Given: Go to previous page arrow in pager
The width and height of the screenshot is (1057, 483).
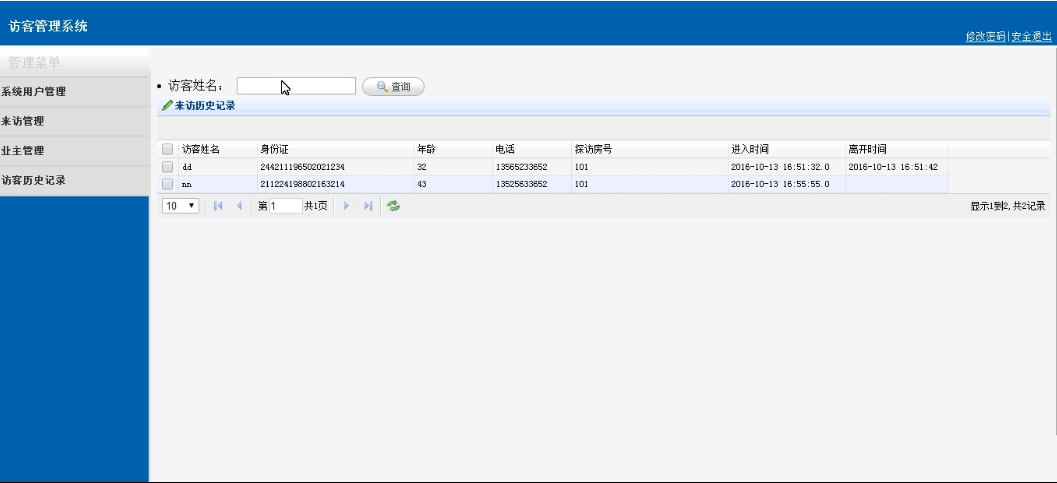Looking at the screenshot, I should click(x=239, y=206).
